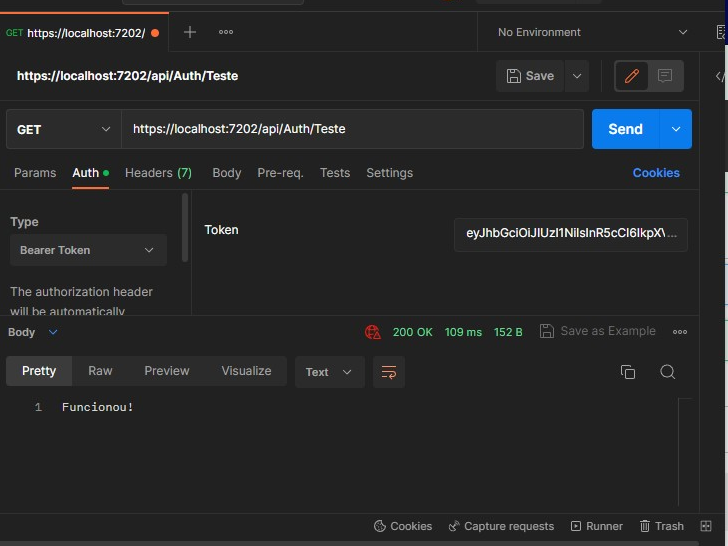
Task: Copy the response body to clipboard
Action: pos(628,372)
